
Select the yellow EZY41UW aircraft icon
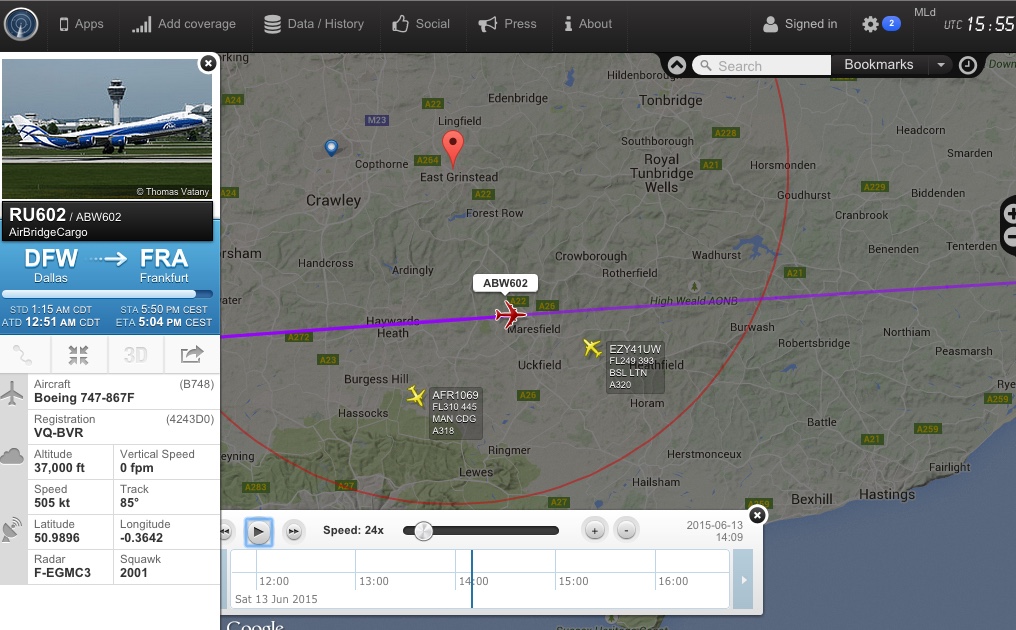click(592, 348)
